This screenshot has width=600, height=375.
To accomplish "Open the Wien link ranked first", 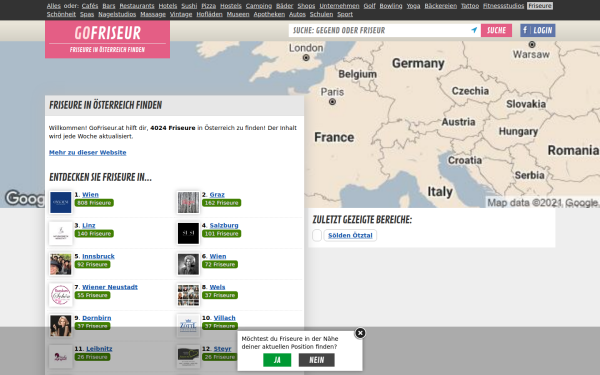I will [x=90, y=194].
